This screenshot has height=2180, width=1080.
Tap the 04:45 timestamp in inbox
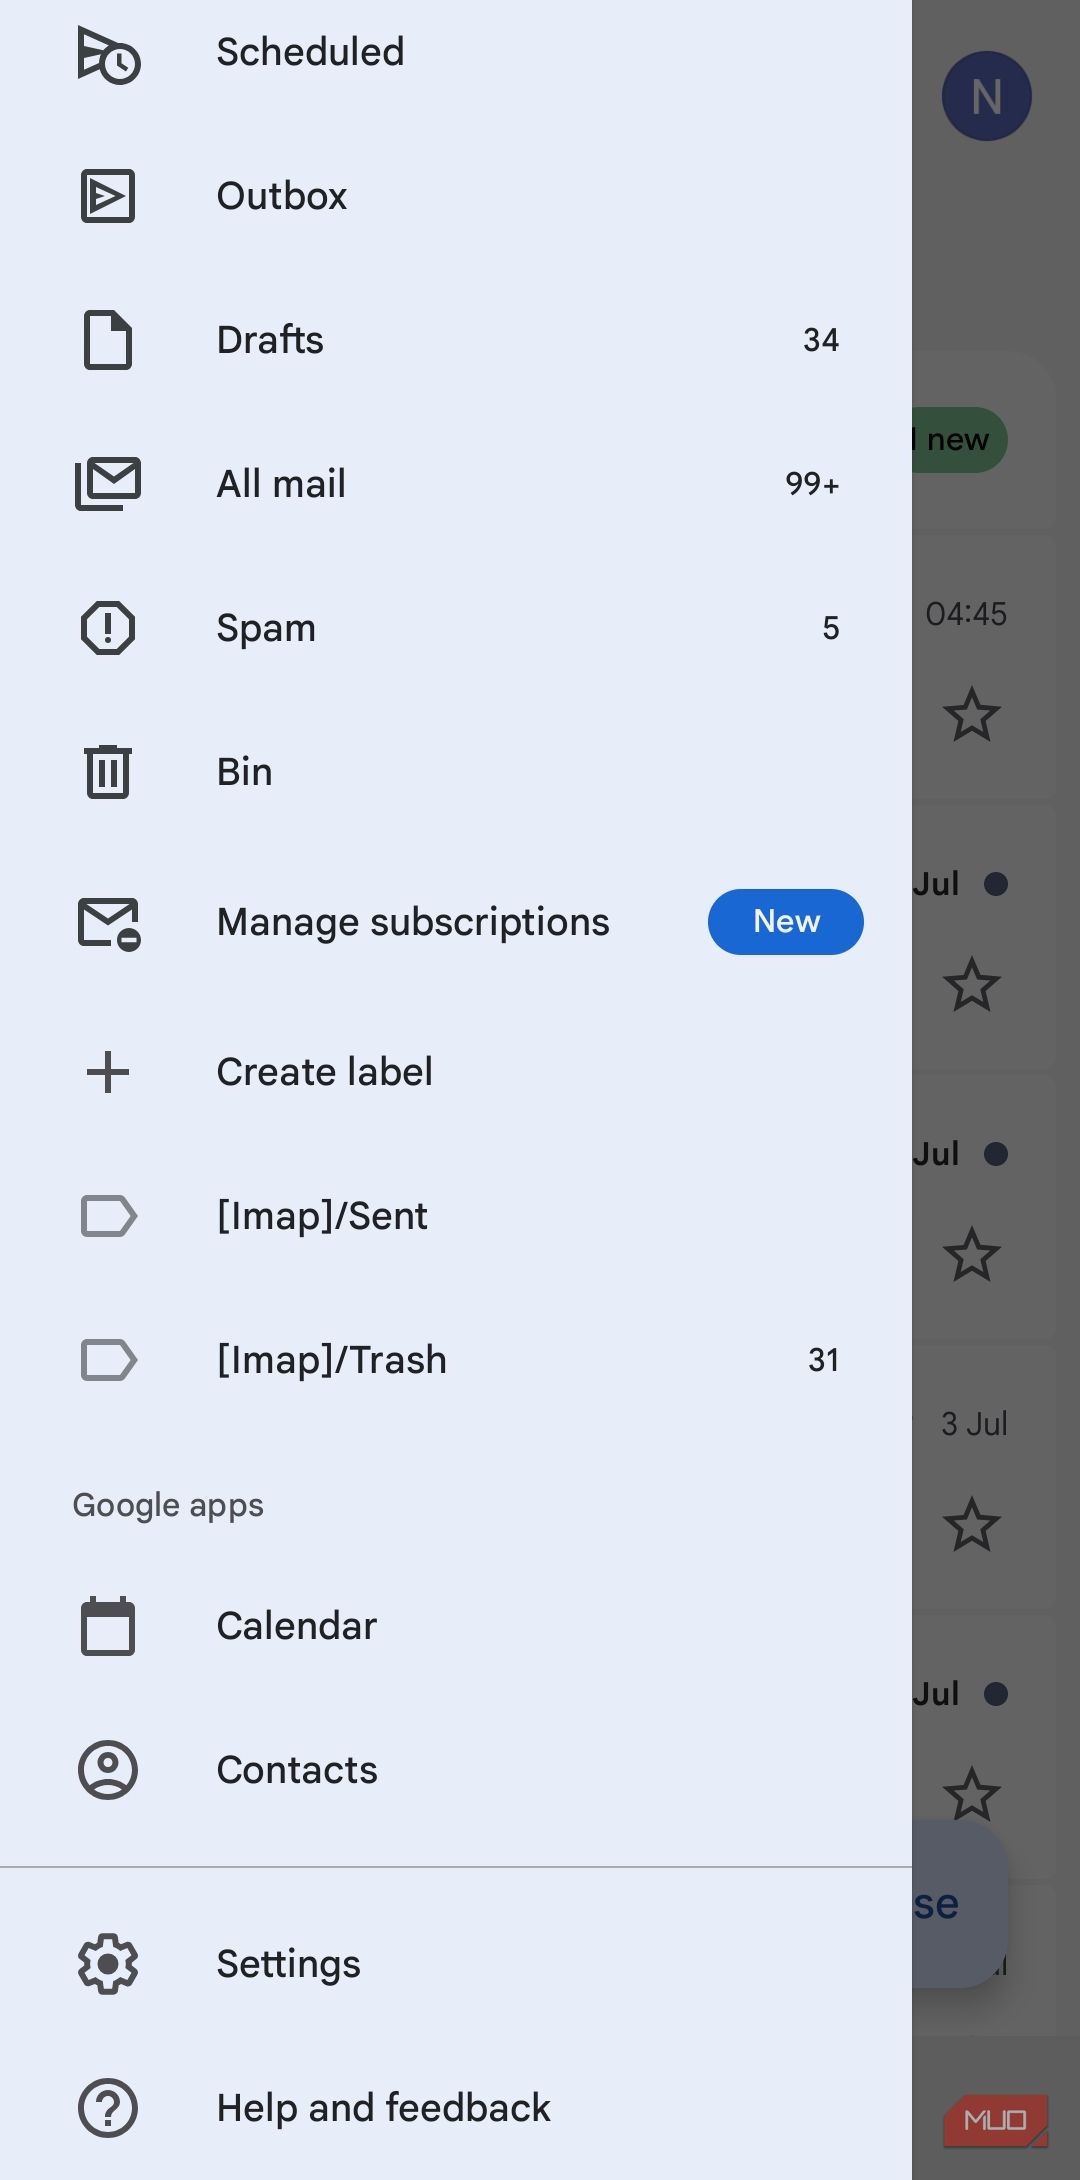tap(966, 614)
